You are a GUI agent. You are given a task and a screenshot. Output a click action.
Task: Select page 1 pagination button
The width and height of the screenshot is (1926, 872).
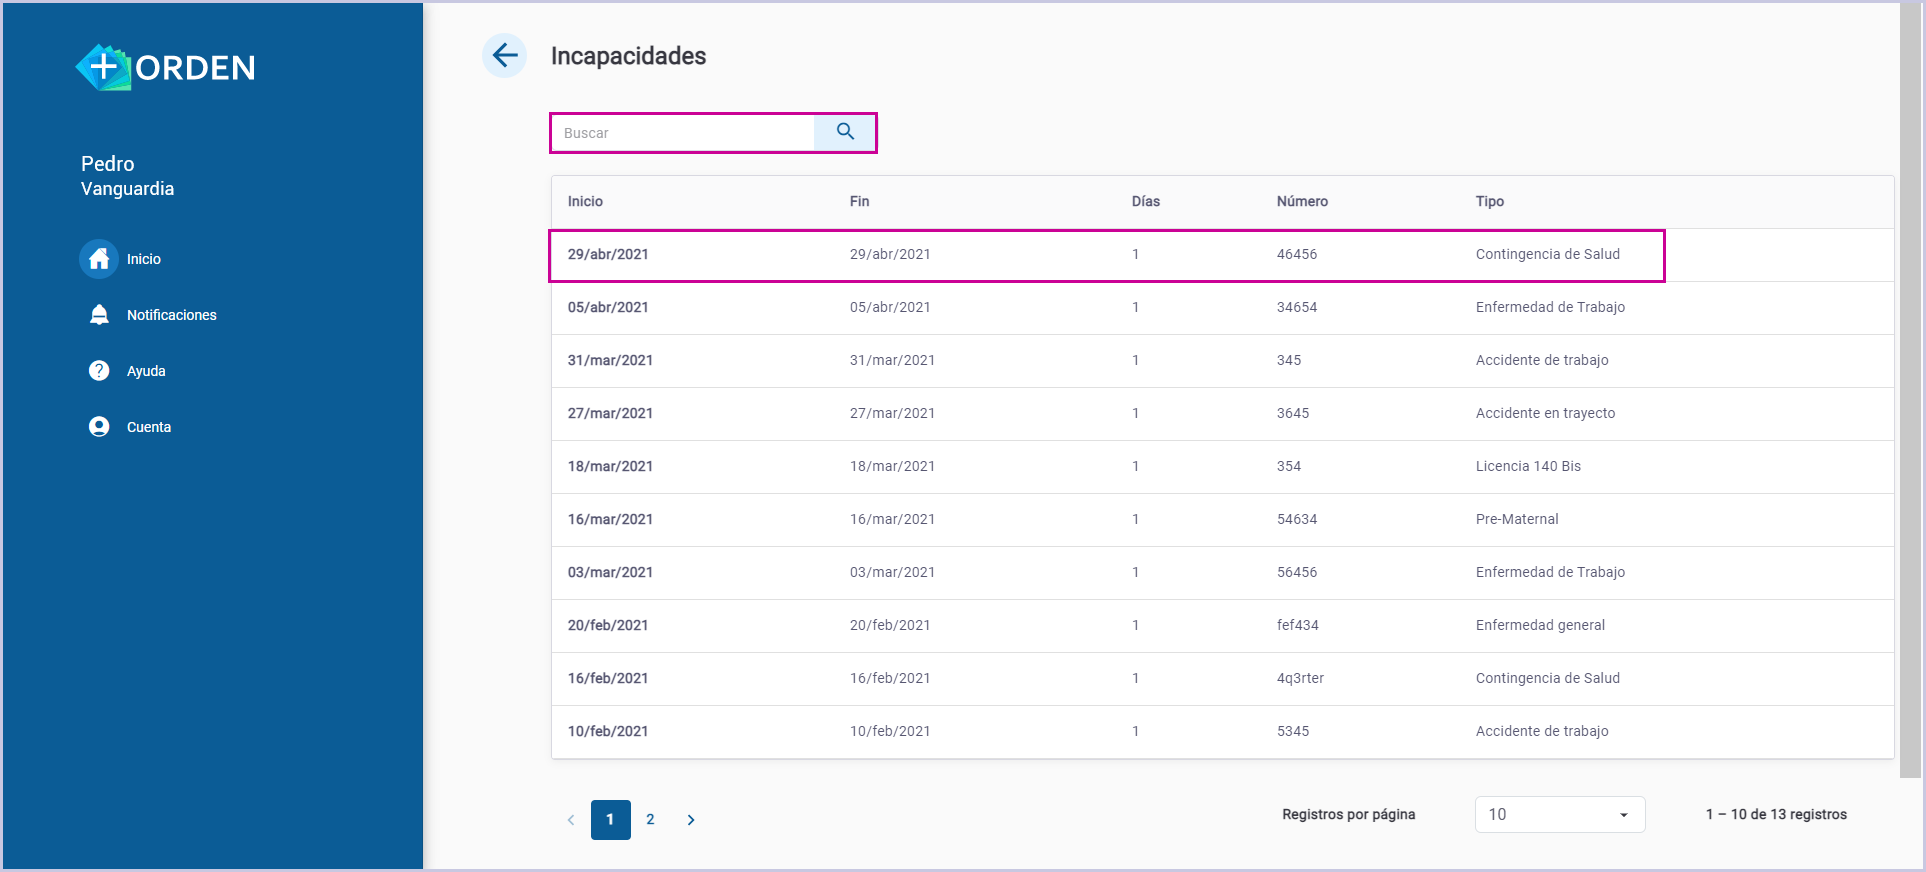610,820
